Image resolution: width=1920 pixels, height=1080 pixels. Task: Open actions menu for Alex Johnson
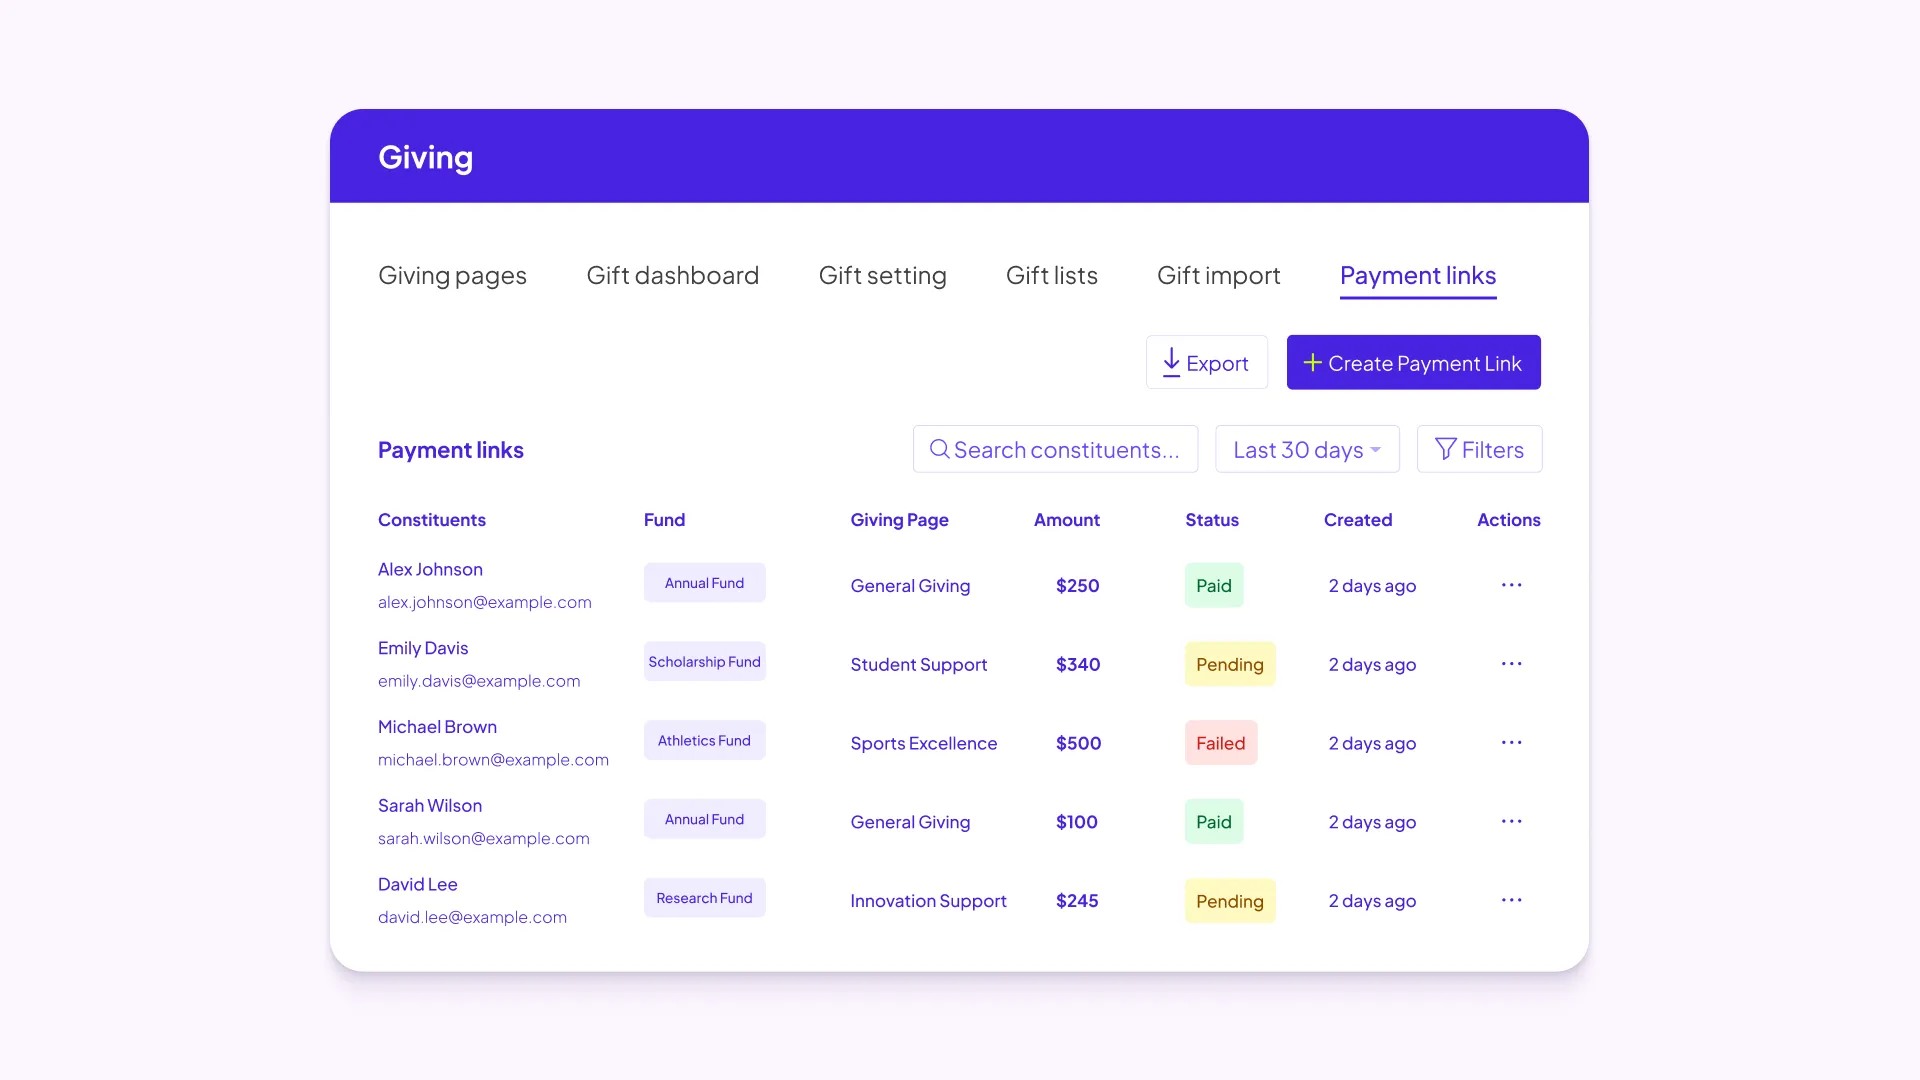[1511, 585]
